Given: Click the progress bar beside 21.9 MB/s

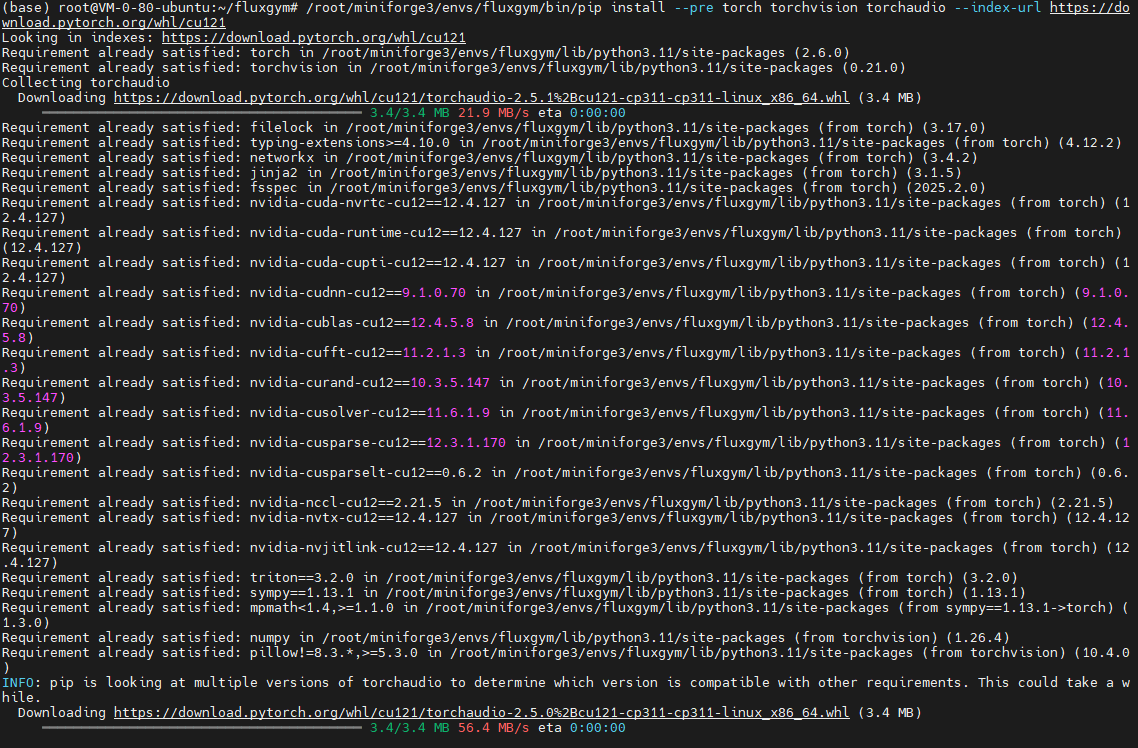Looking at the screenshot, I should pos(202,113).
